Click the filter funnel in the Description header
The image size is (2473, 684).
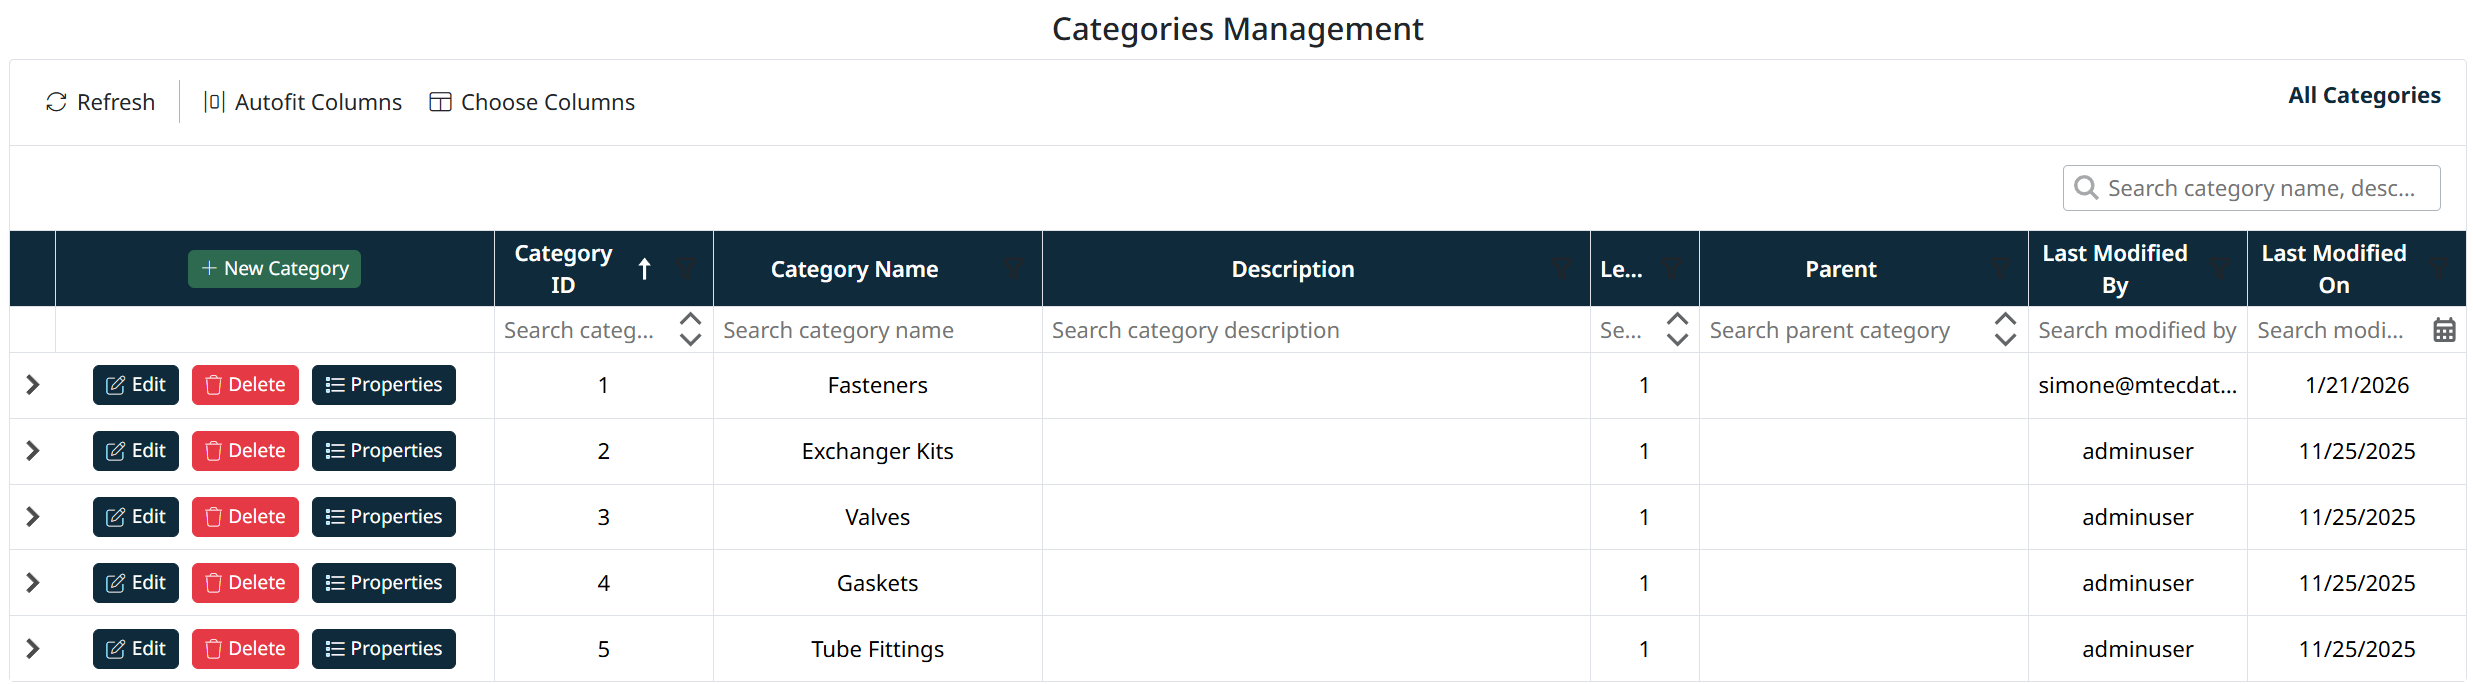click(x=1561, y=269)
